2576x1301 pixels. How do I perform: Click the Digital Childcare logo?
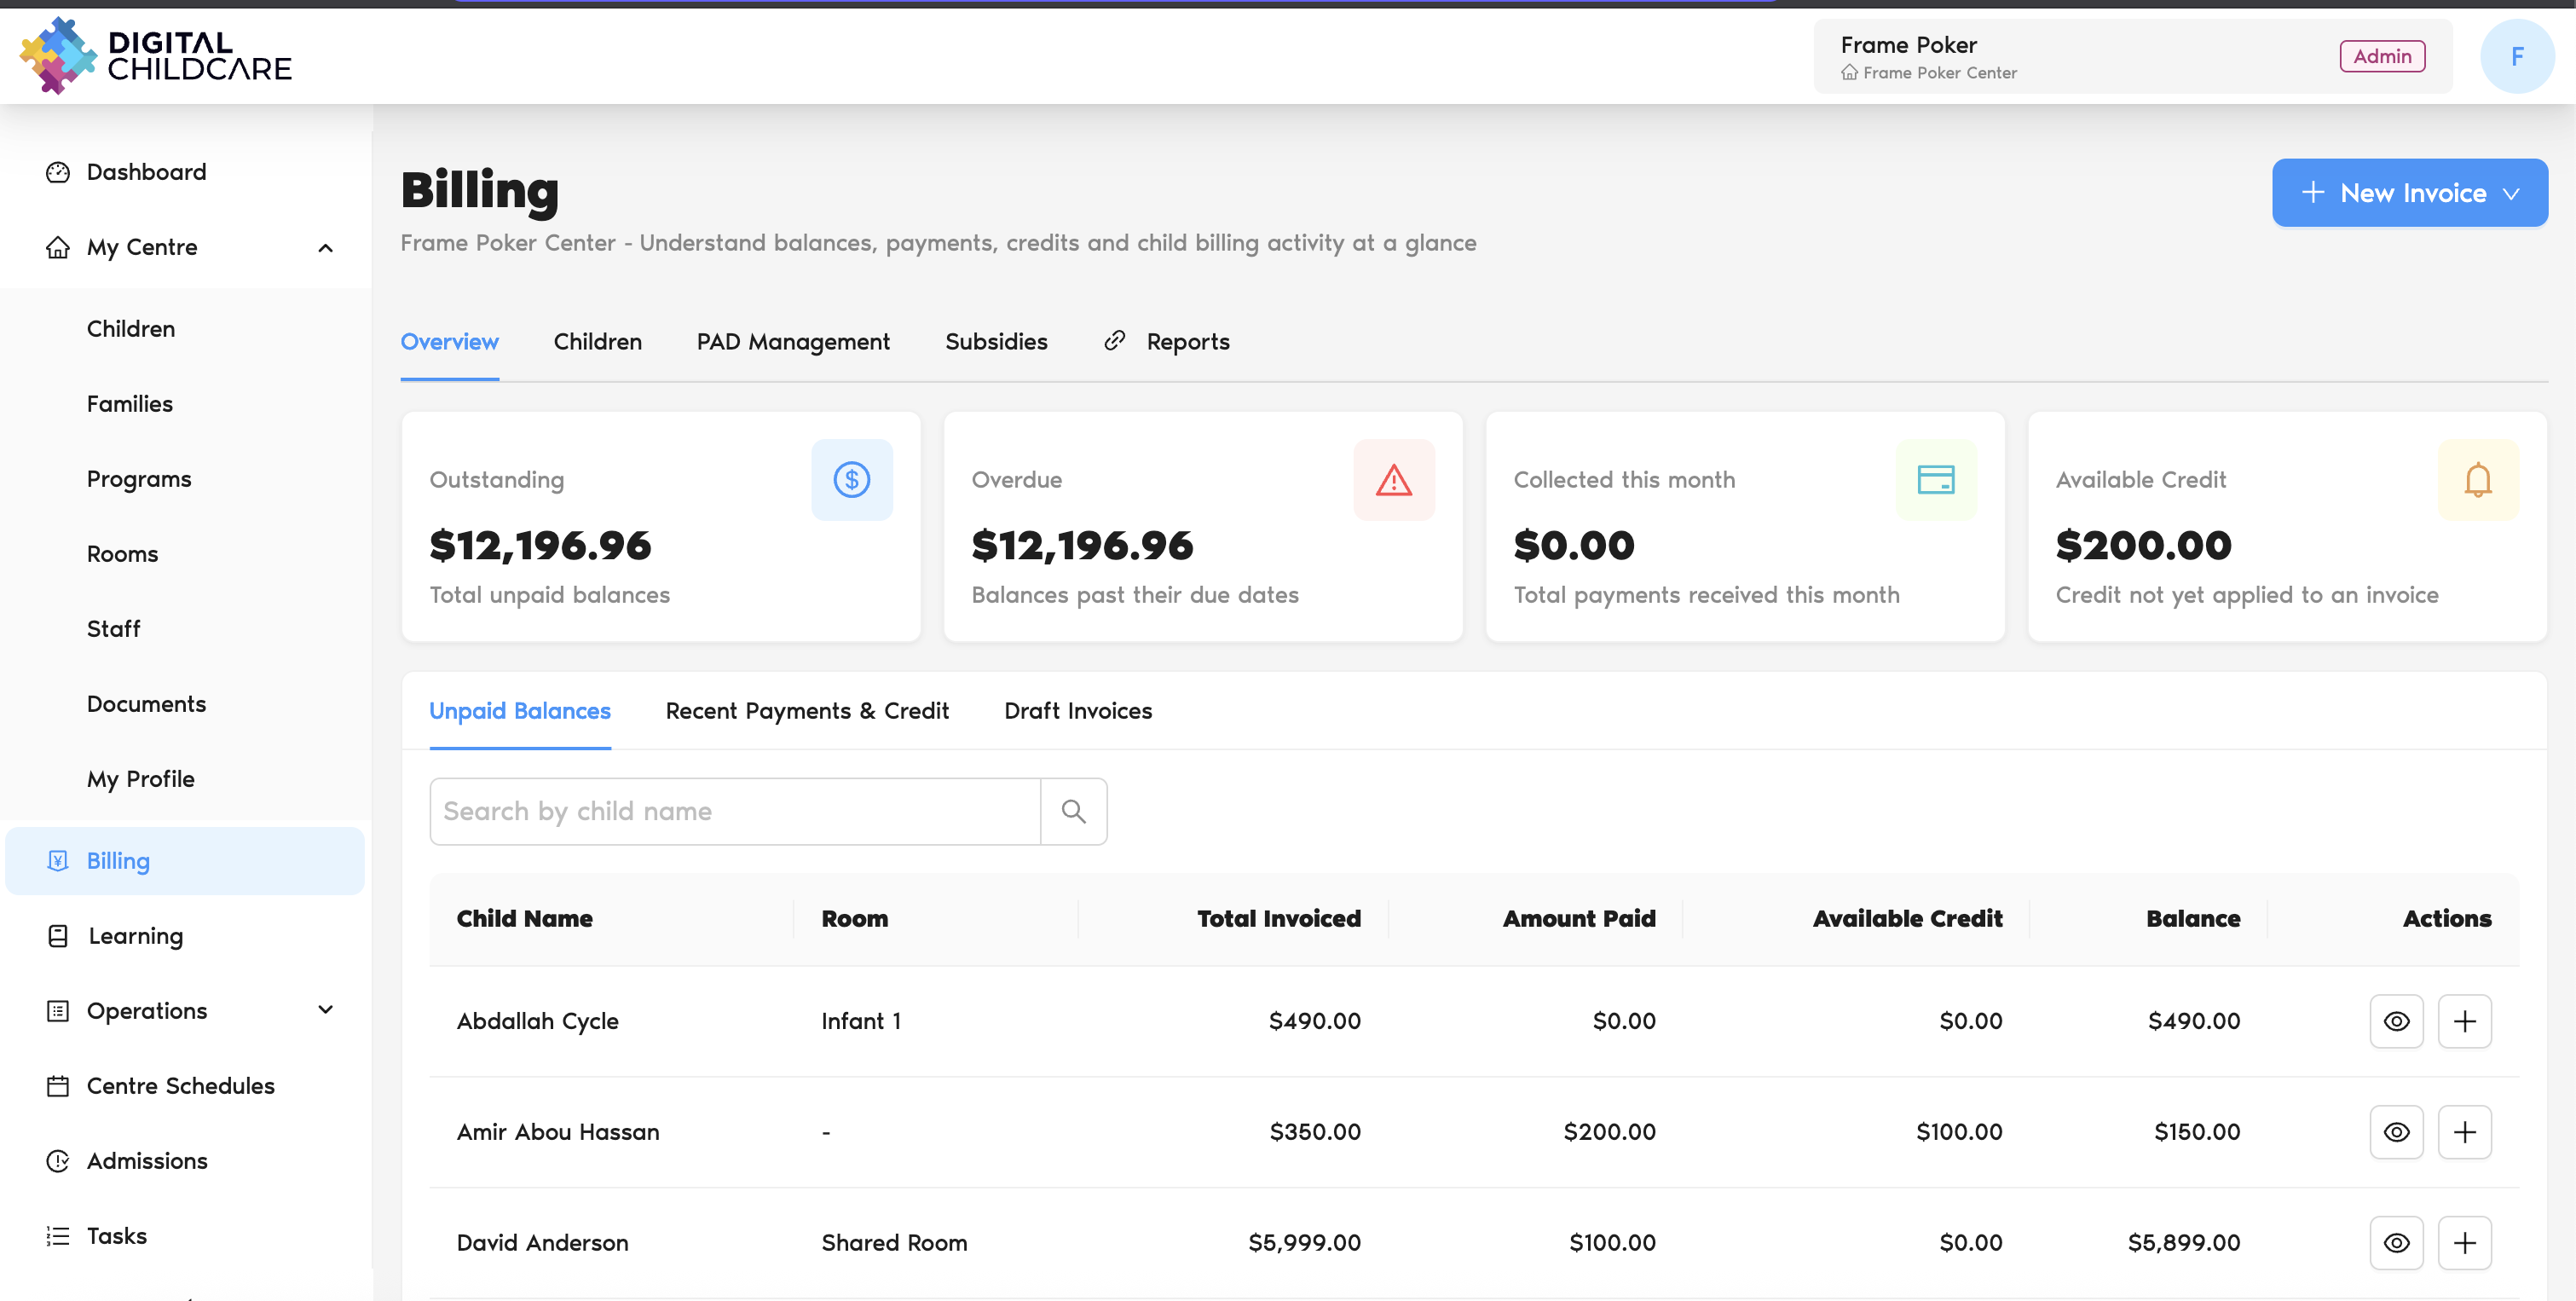tap(156, 56)
